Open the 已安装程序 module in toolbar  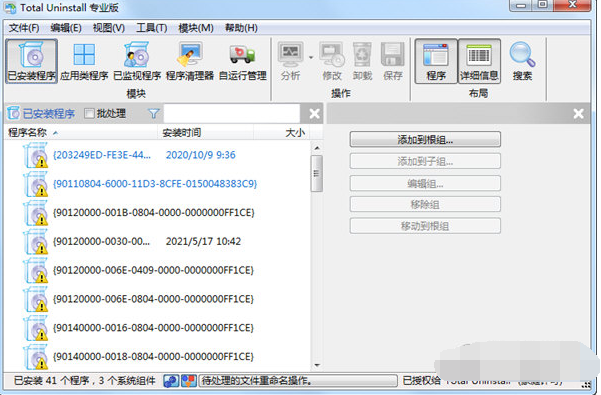(31, 61)
